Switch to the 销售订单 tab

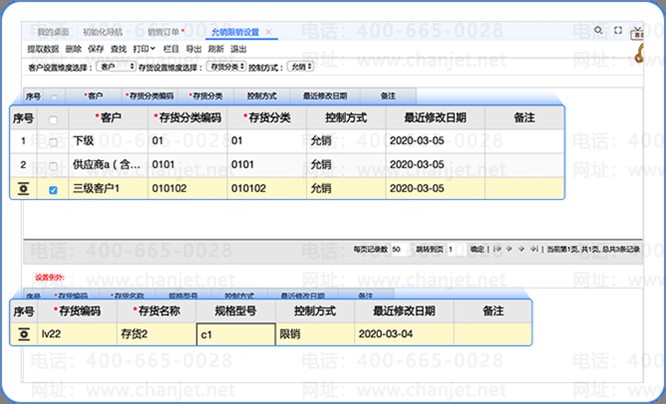point(165,32)
